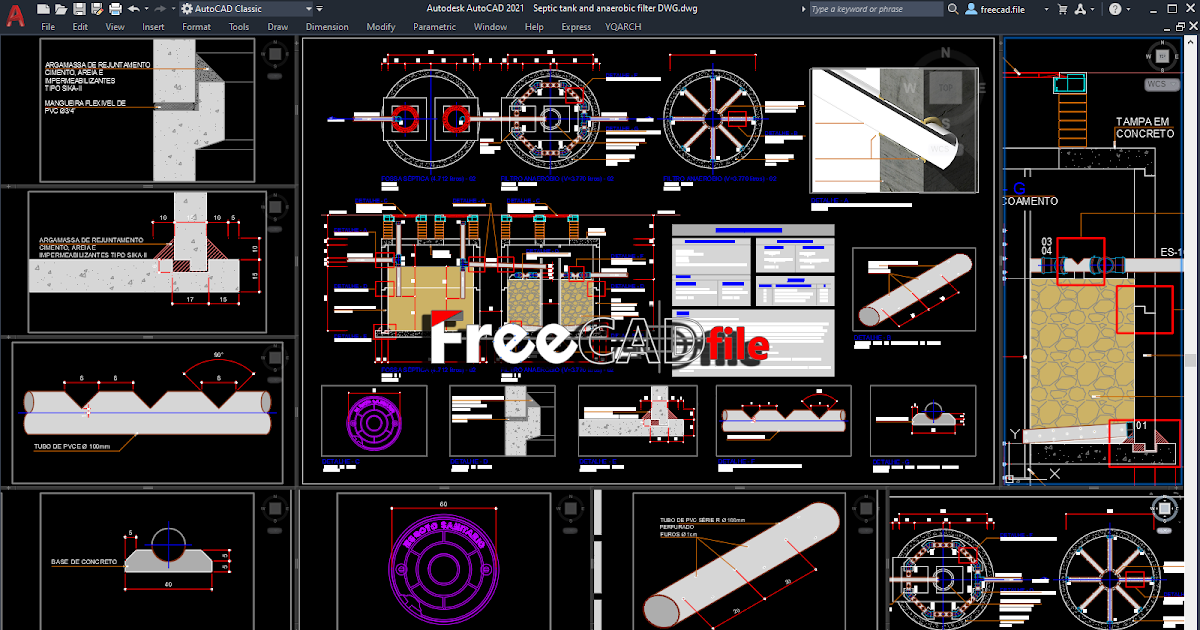Redo the last undone action
This screenshot has width=1200, height=630.
point(159,9)
